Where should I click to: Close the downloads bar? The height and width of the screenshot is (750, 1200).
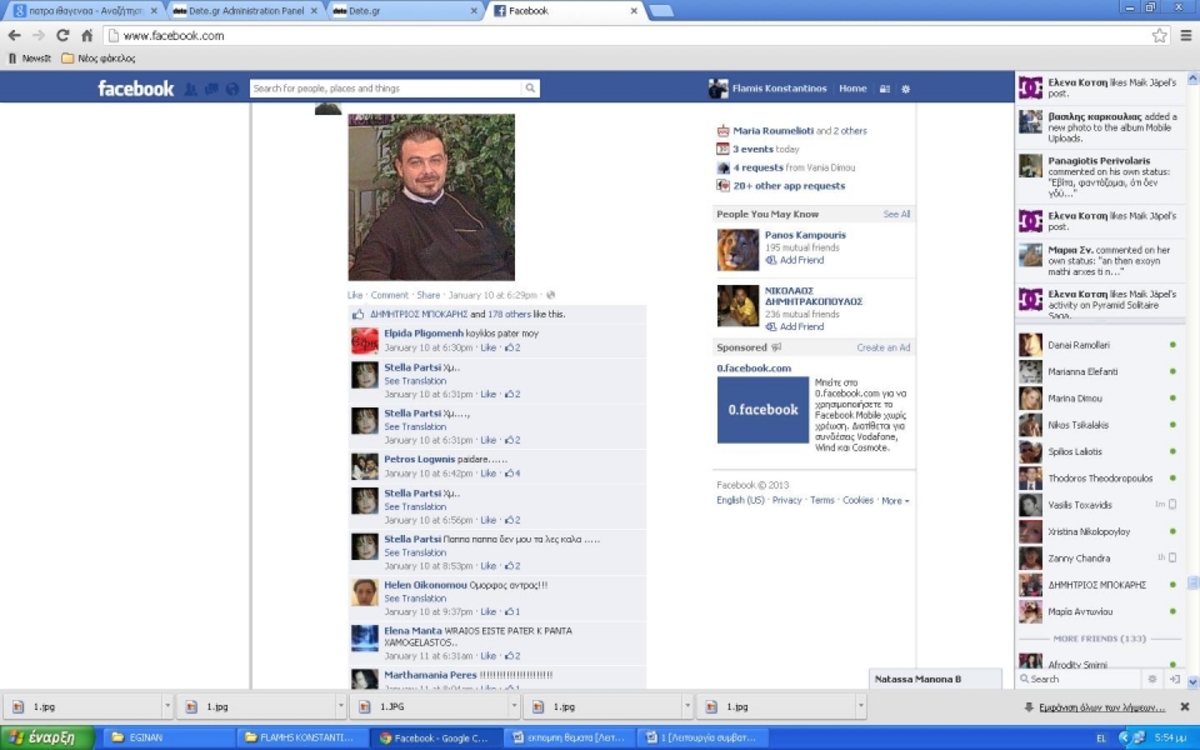click(x=1186, y=706)
